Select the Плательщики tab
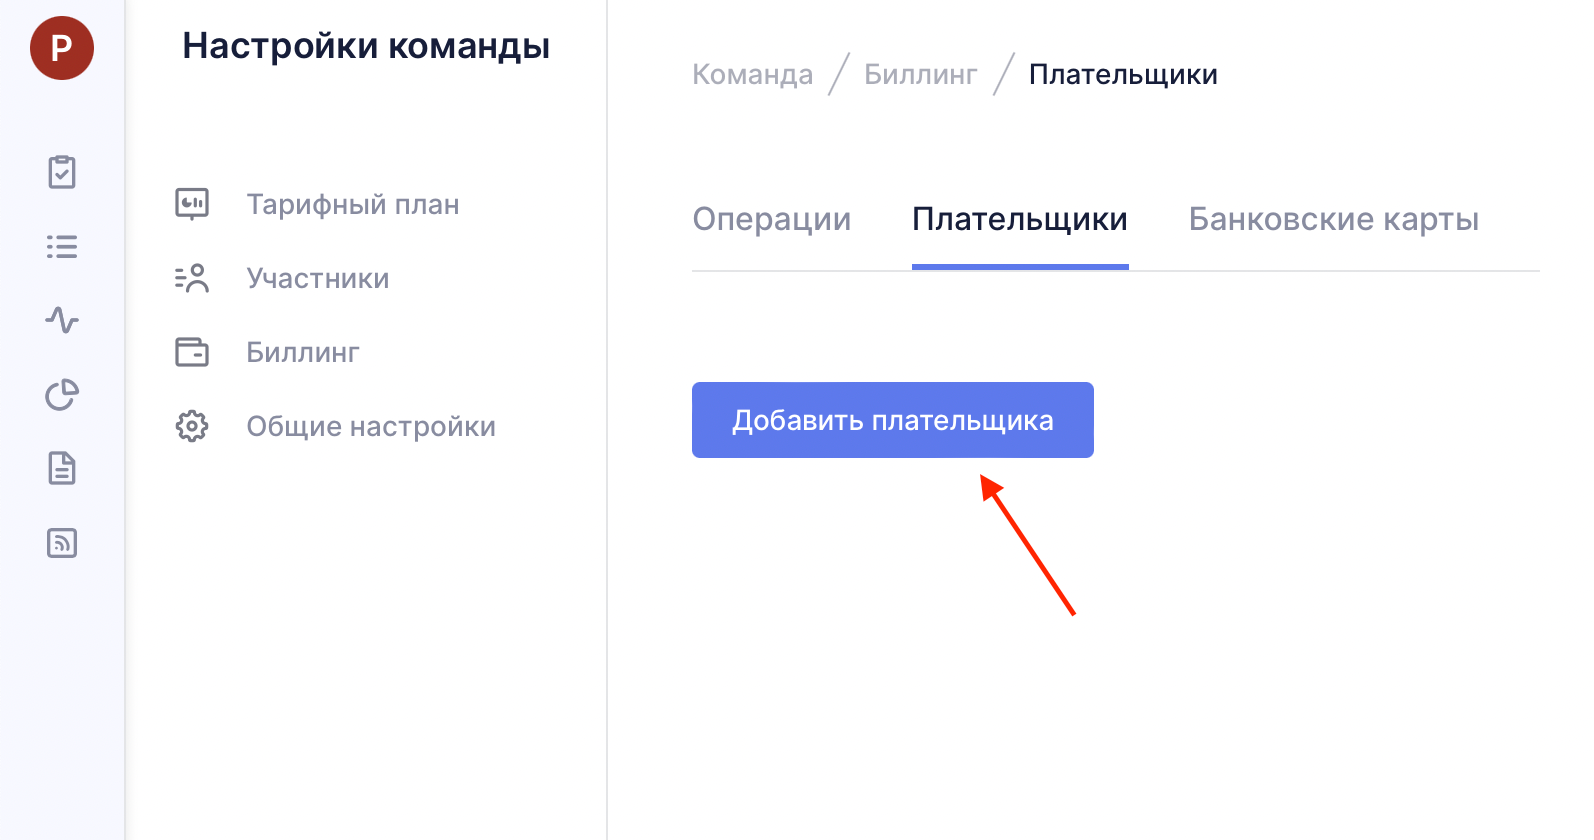The width and height of the screenshot is (1594, 840). pyautogui.click(x=1020, y=219)
